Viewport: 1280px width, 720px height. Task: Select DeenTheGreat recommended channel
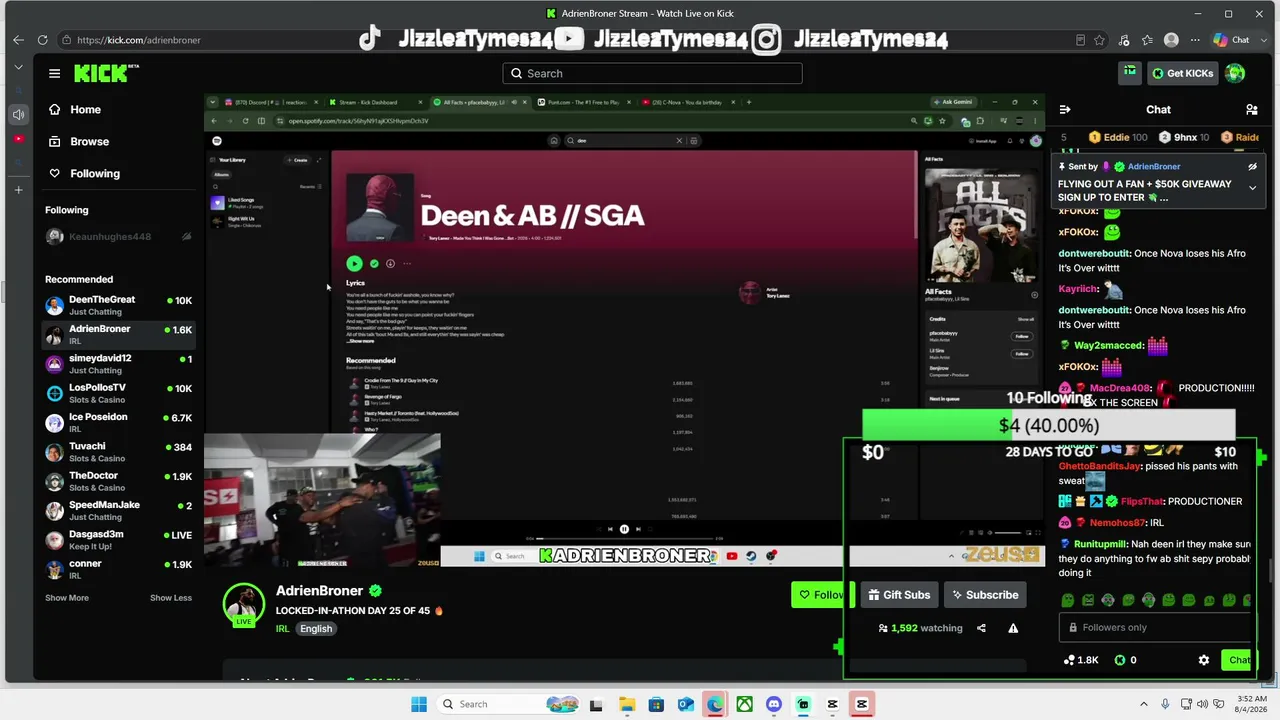119,305
